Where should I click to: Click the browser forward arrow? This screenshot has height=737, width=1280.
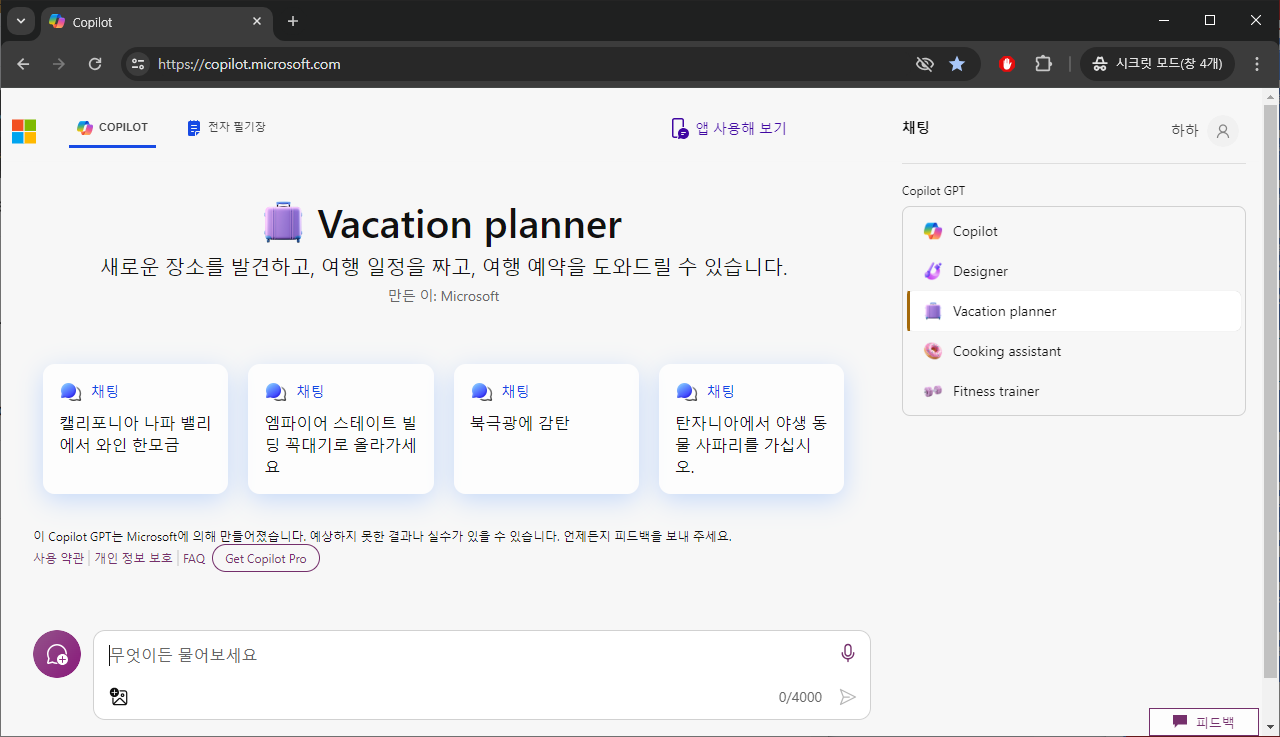[59, 64]
